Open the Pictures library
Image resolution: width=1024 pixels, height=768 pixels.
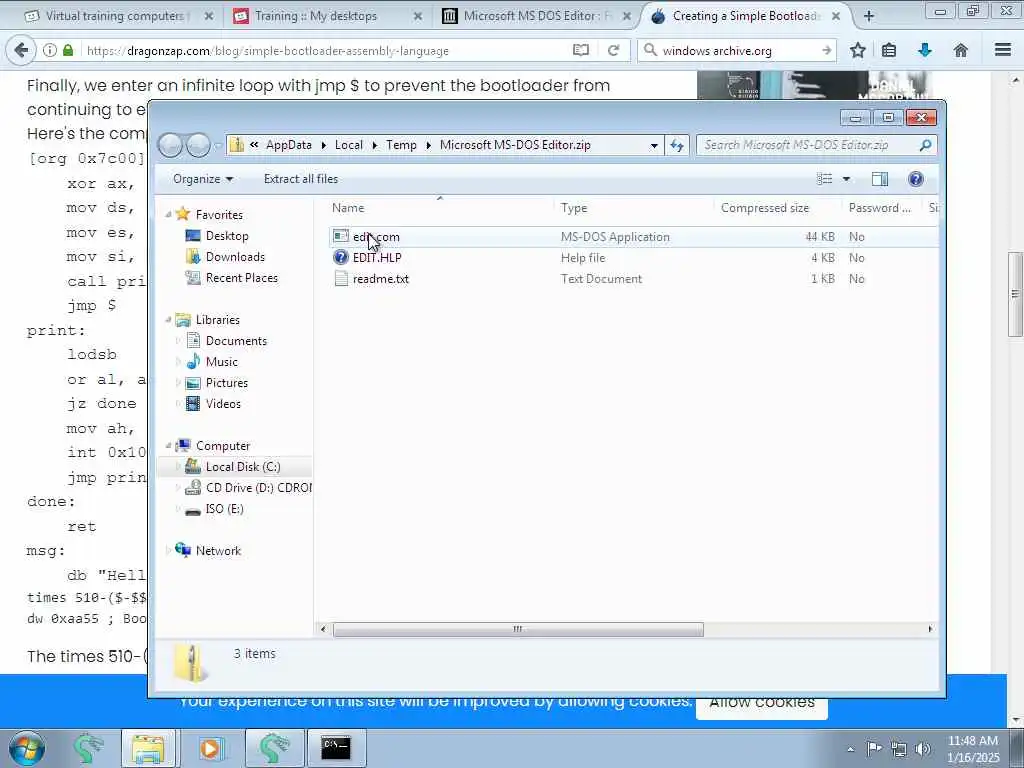(x=227, y=383)
